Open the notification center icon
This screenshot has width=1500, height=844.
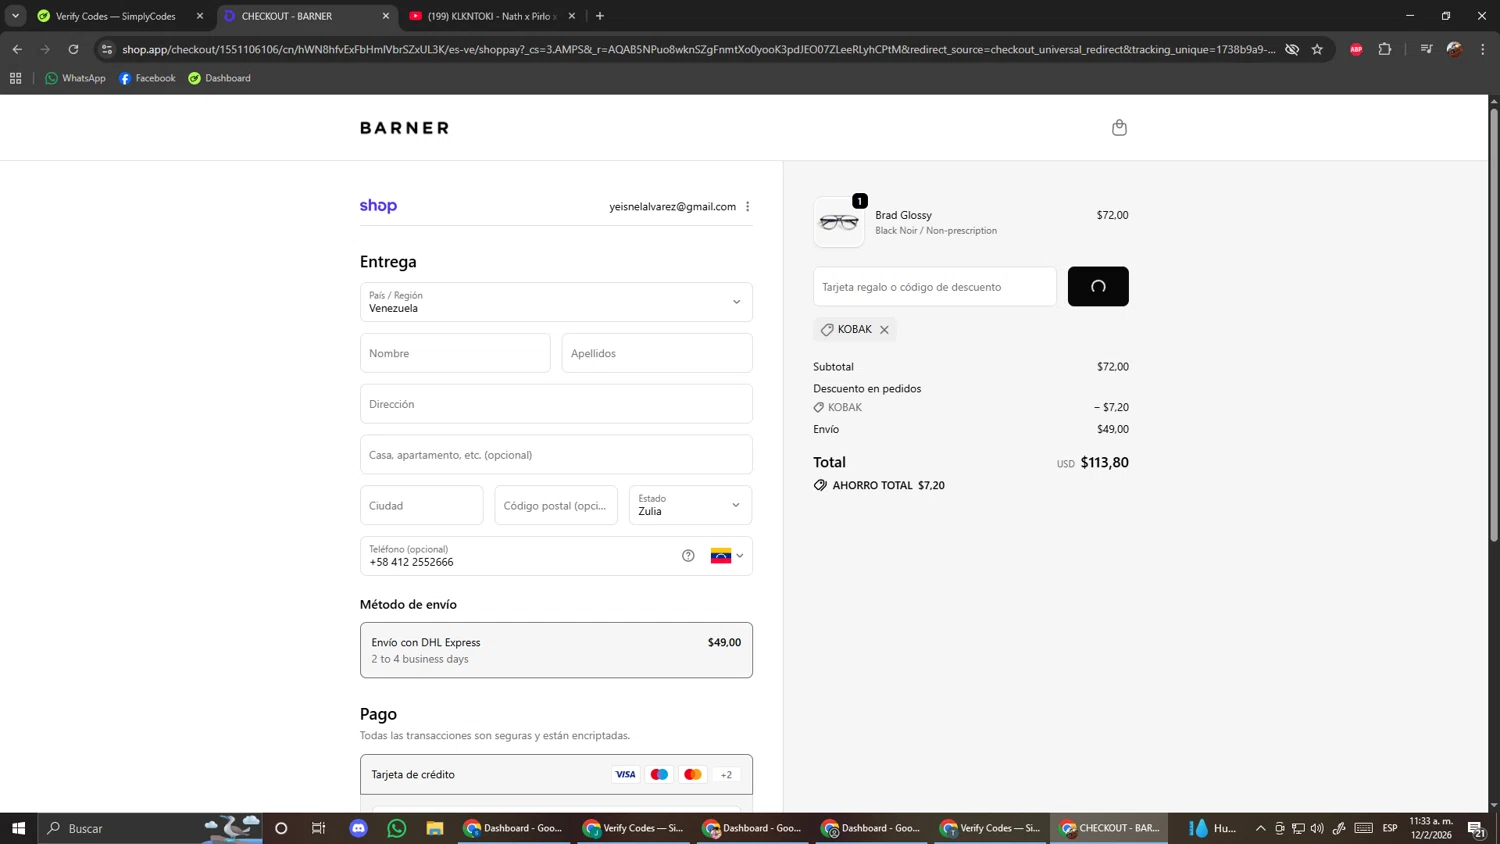point(1476,828)
